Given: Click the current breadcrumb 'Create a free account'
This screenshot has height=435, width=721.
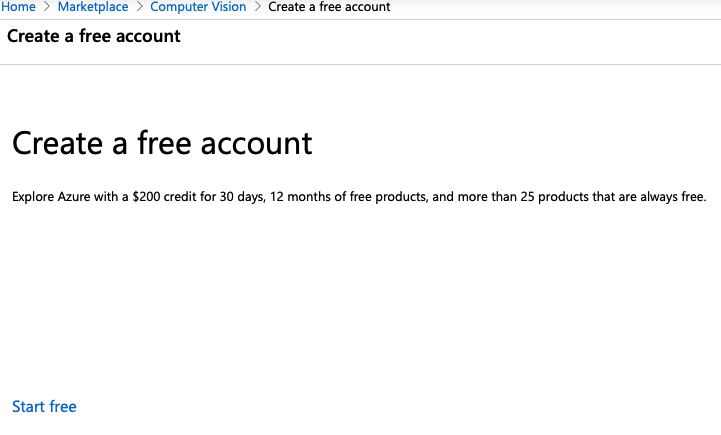Looking at the screenshot, I should pyautogui.click(x=329, y=7).
